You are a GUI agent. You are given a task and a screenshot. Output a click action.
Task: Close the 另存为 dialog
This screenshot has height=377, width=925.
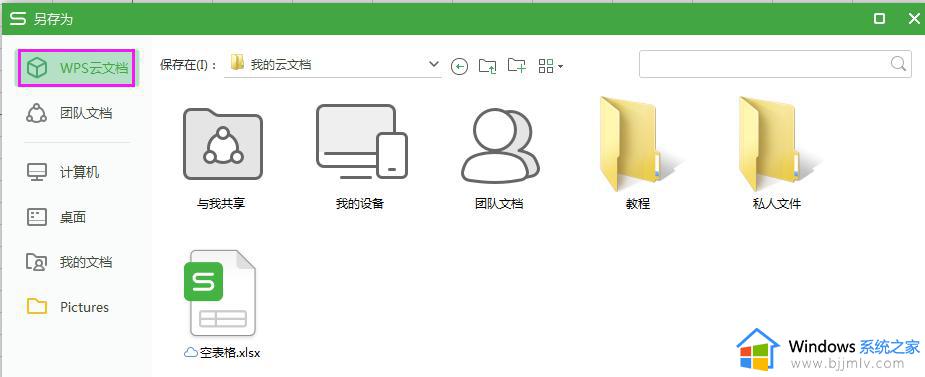(x=913, y=19)
